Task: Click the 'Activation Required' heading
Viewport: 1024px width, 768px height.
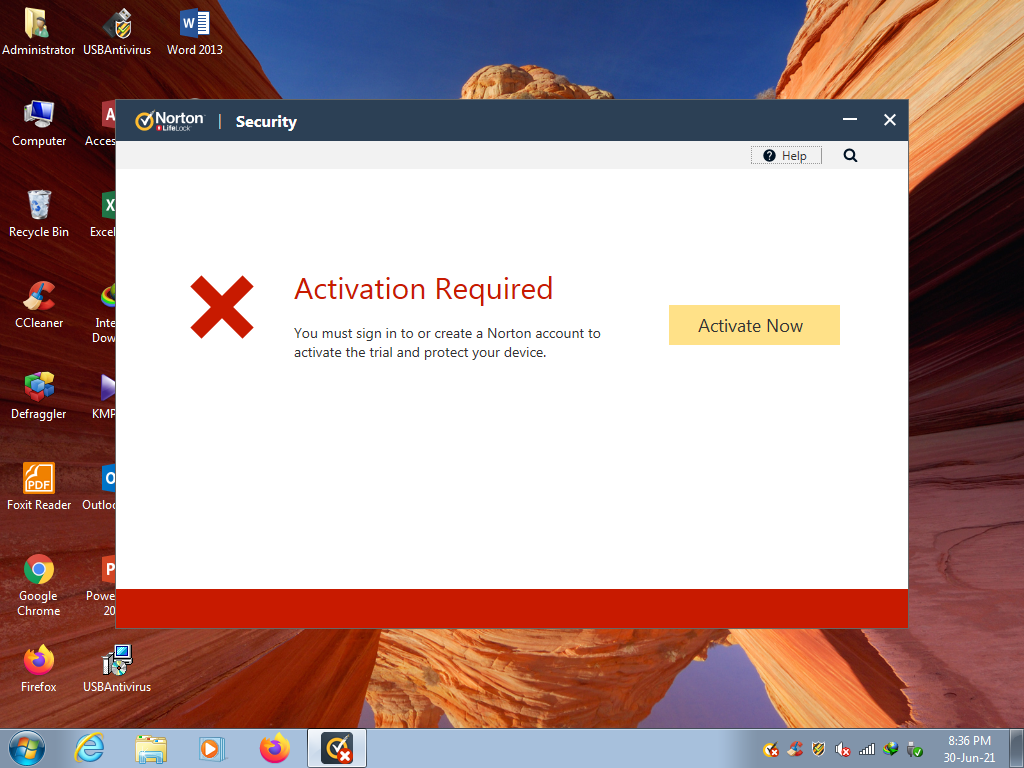Action: click(423, 289)
